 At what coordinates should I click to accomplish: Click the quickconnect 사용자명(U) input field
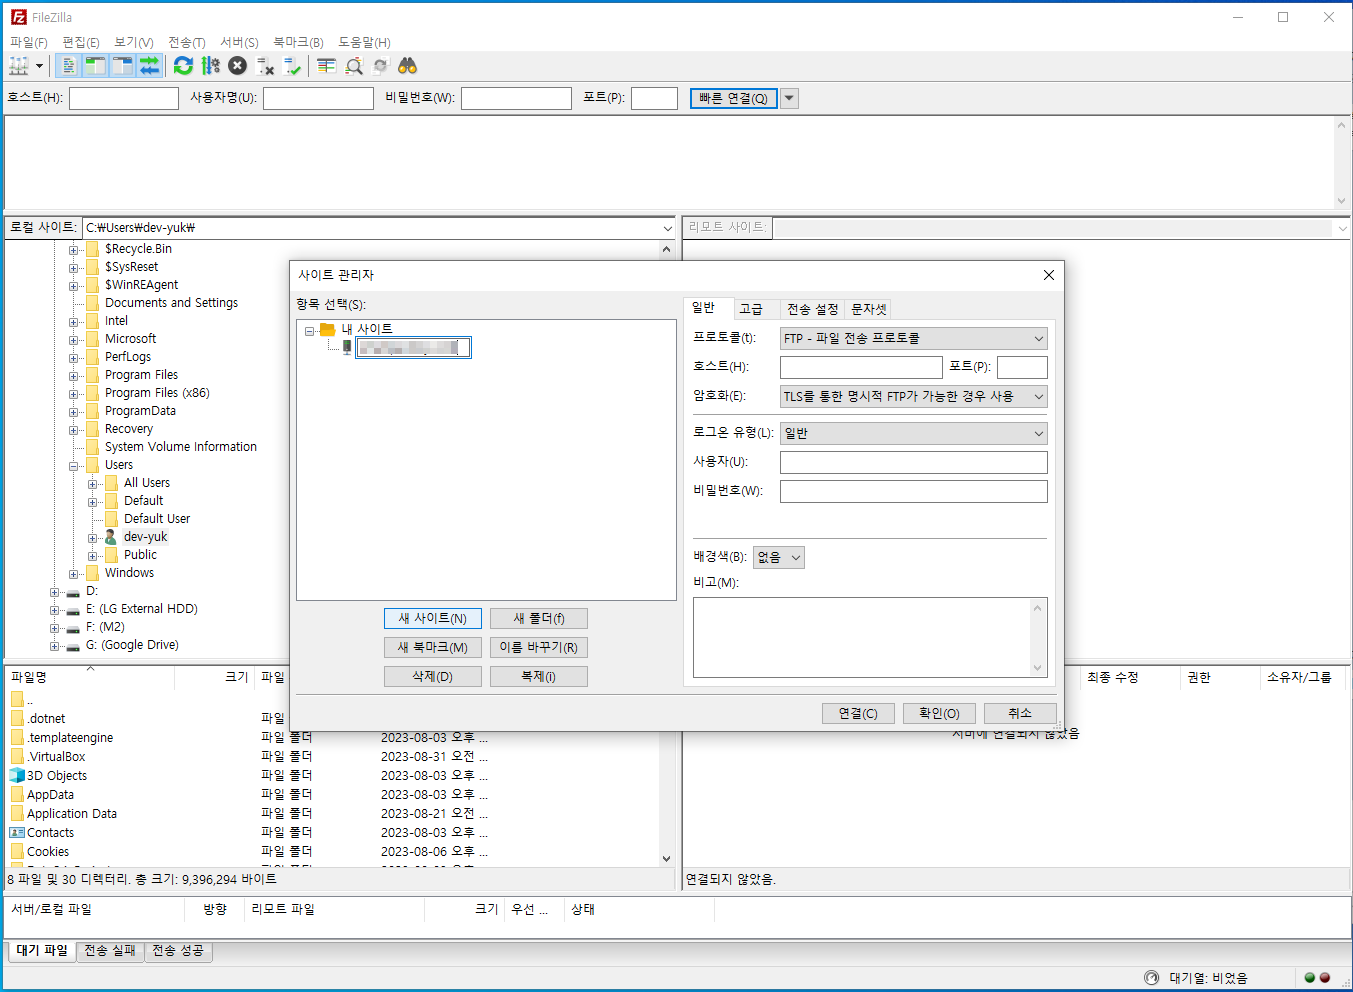318,98
